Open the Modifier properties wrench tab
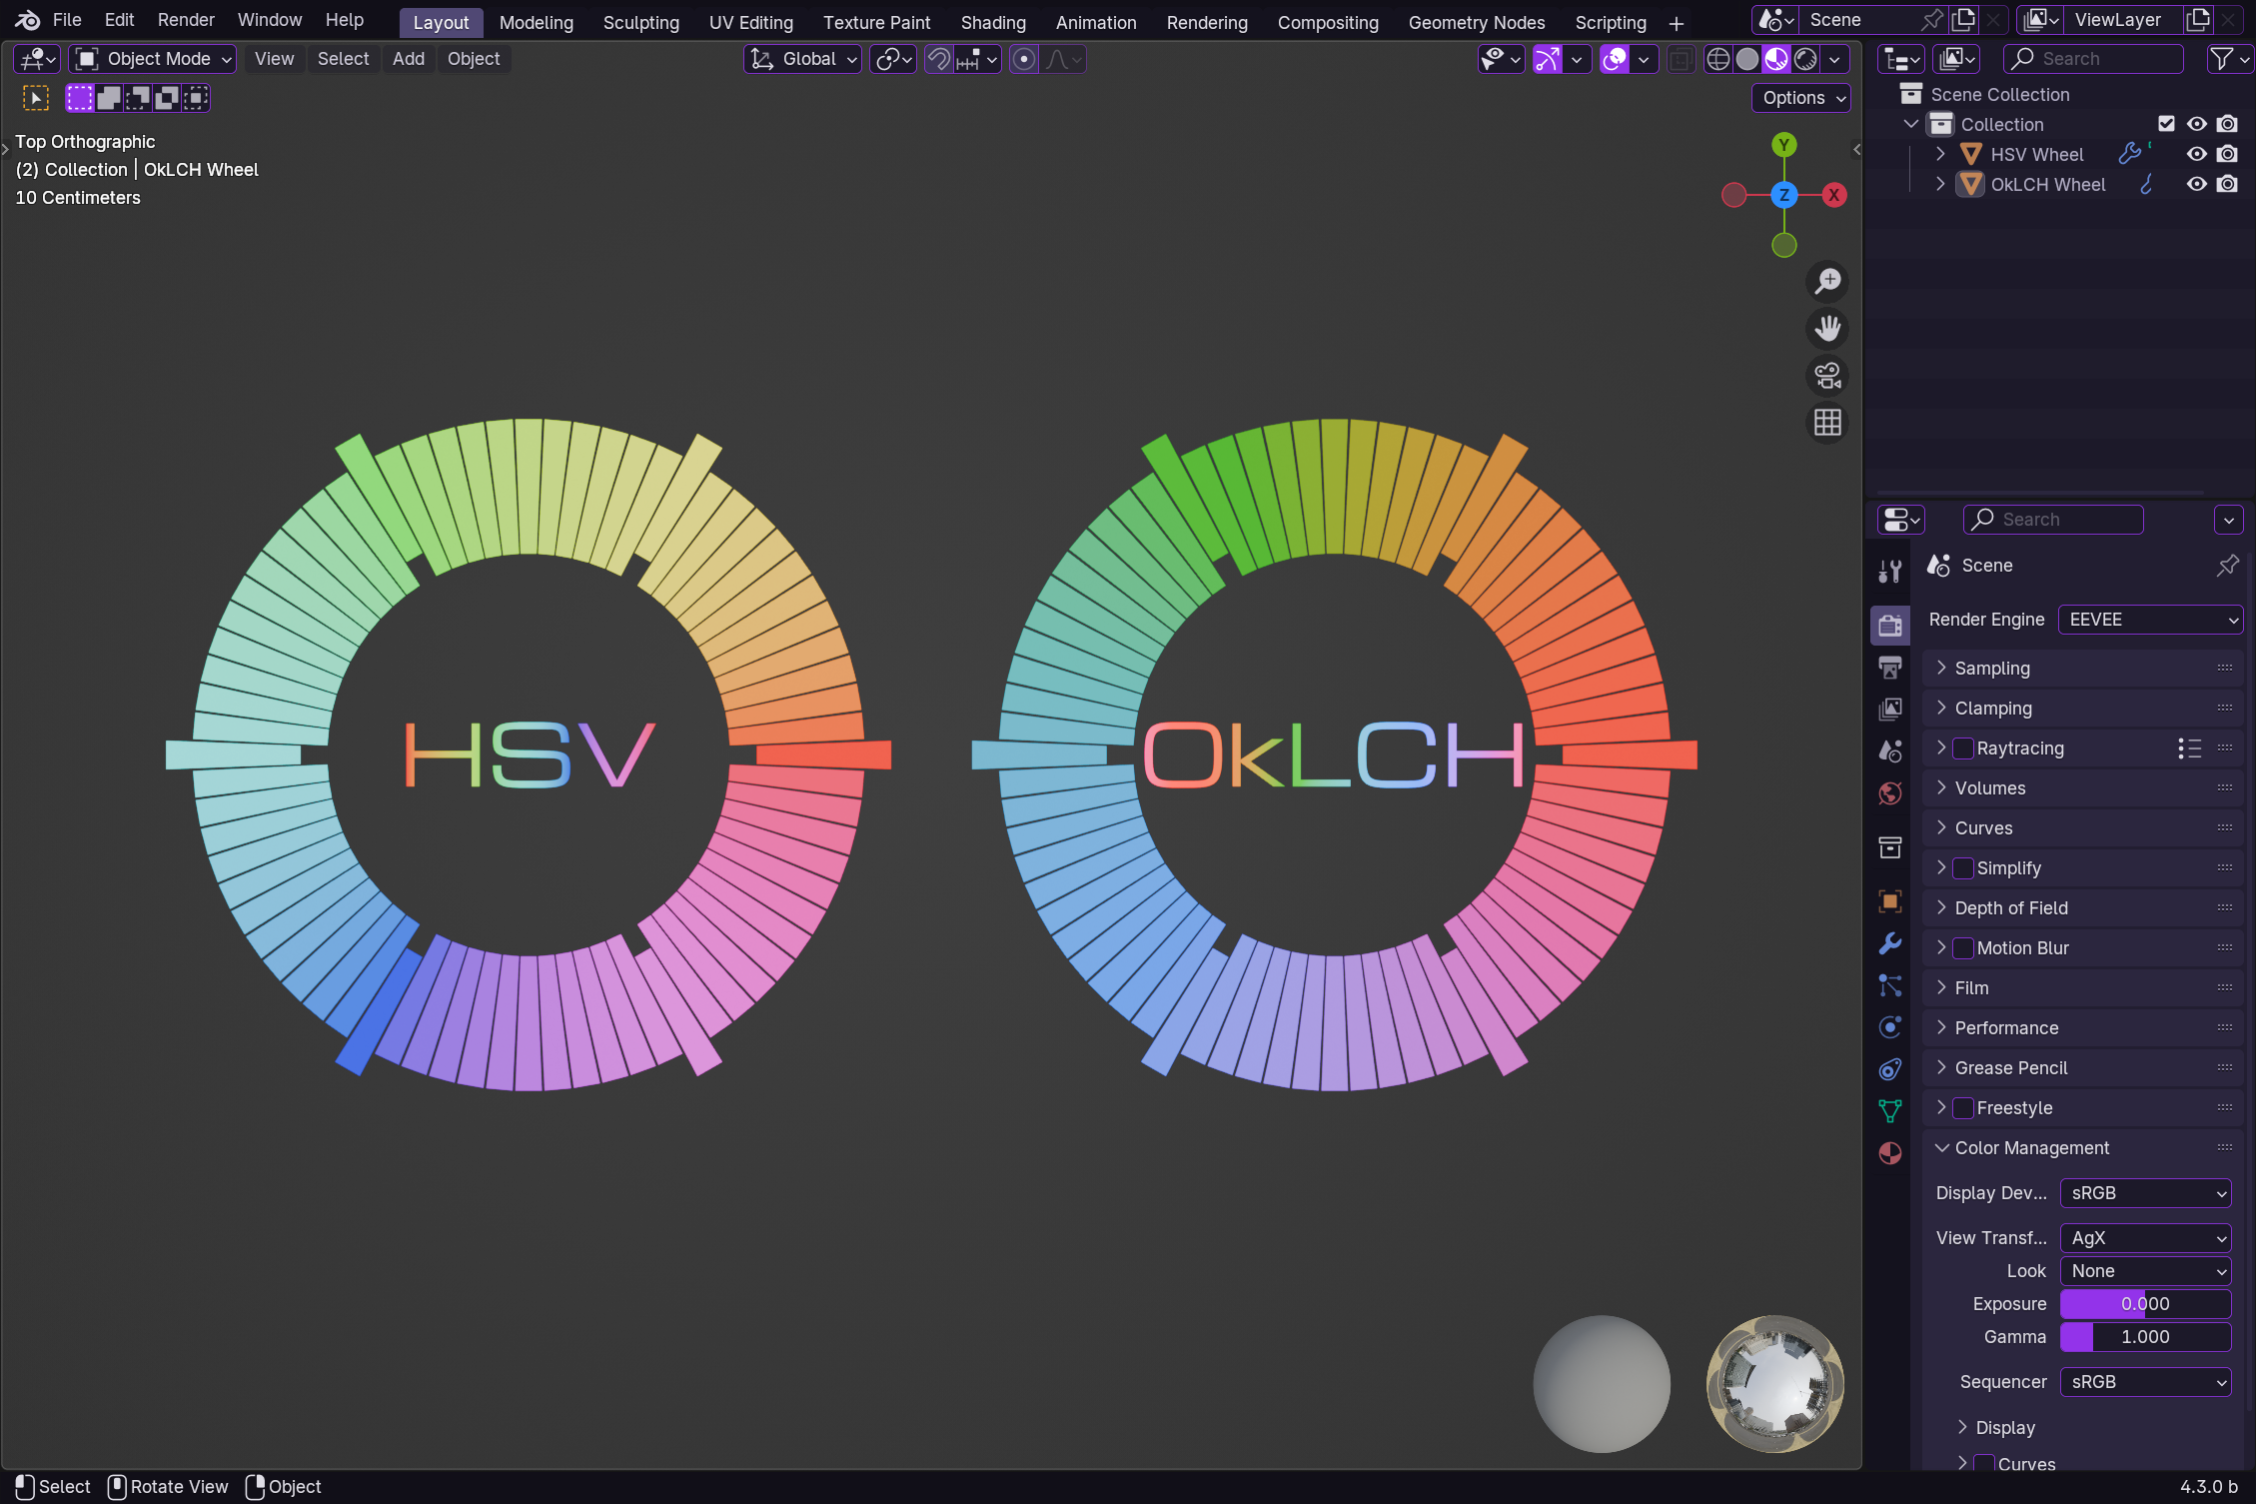 [x=1889, y=943]
